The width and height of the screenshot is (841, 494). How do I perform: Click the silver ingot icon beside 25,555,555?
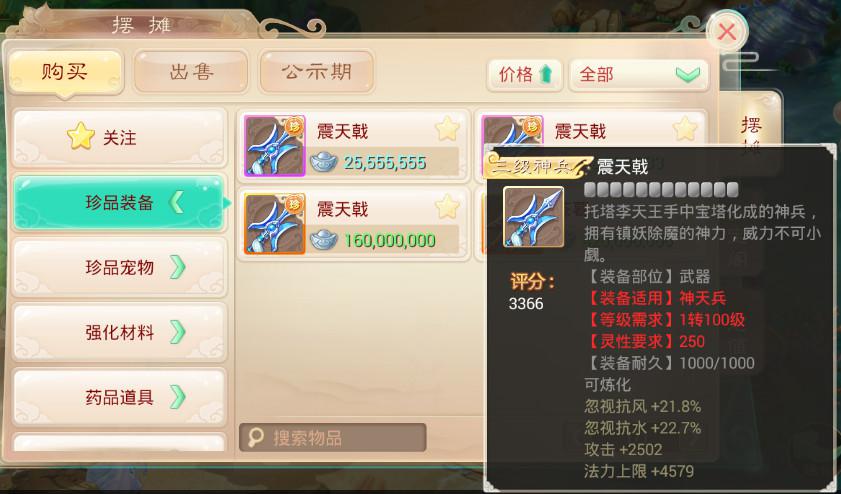[x=324, y=162]
